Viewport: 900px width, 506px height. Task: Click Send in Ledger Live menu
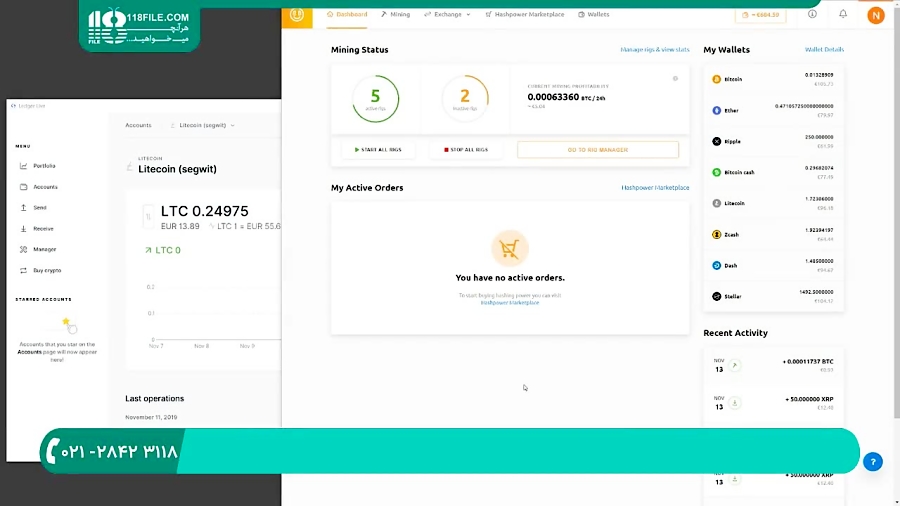pyautogui.click(x=33, y=208)
